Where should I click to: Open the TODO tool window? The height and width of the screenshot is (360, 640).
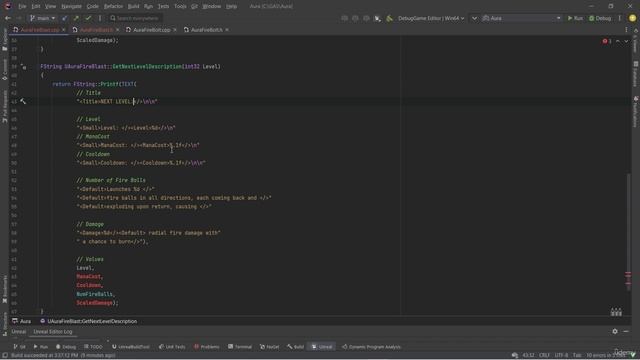click(93, 347)
